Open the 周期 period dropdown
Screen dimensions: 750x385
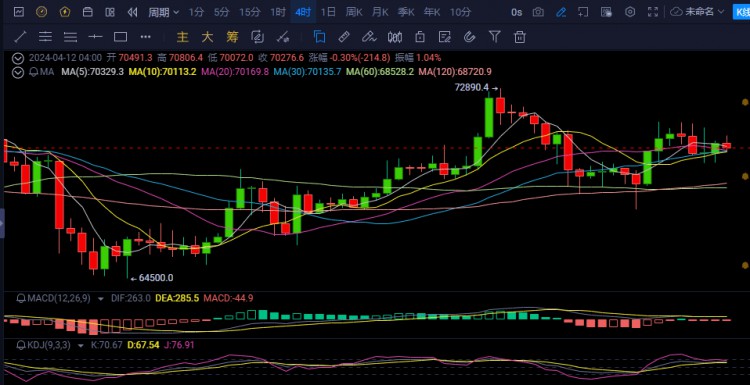pos(164,12)
